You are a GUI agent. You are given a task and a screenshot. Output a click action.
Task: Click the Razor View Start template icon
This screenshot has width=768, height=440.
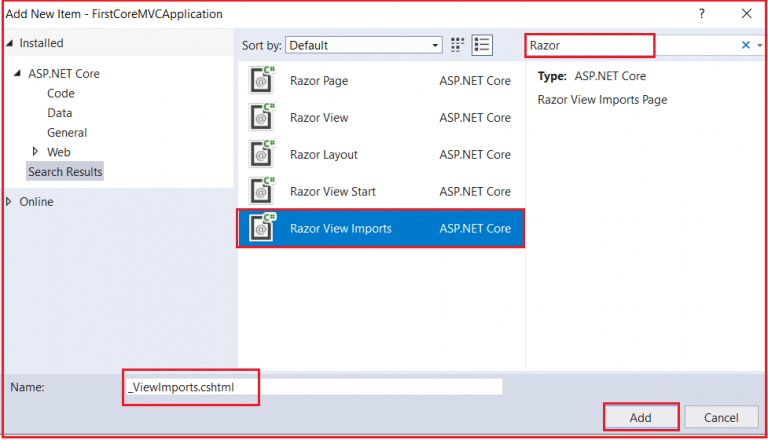pos(262,191)
